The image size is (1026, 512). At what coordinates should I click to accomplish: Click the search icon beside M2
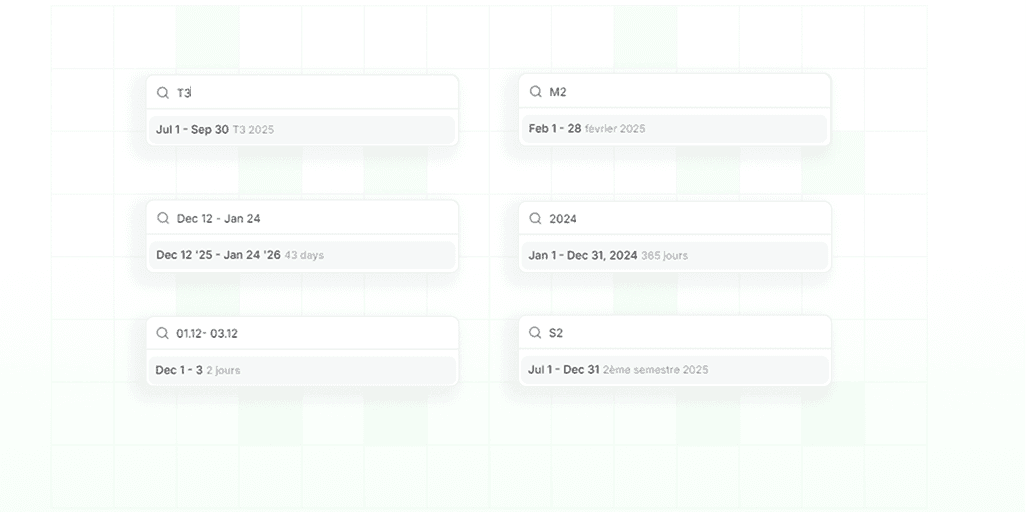535,92
